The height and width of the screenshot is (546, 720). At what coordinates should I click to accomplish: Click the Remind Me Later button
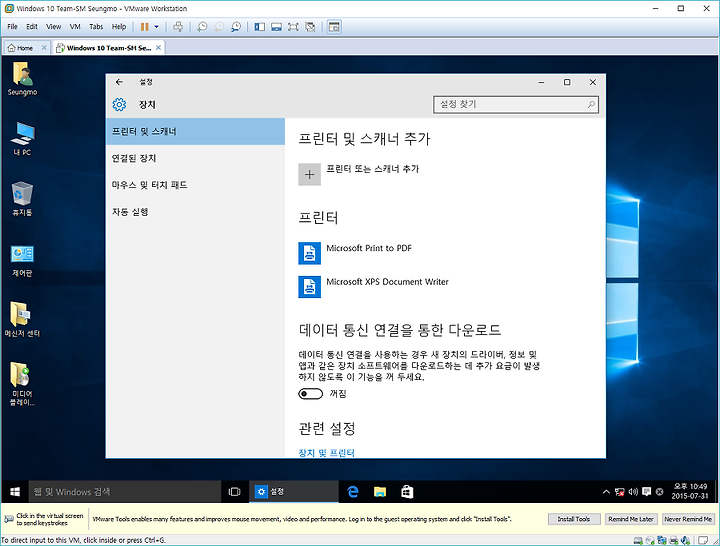tap(631, 519)
